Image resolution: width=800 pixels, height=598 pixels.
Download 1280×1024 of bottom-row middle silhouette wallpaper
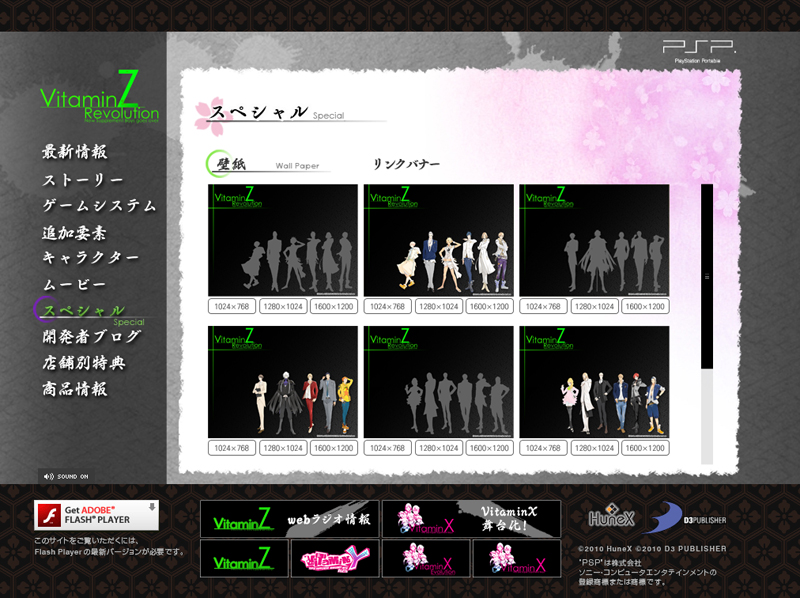point(439,448)
